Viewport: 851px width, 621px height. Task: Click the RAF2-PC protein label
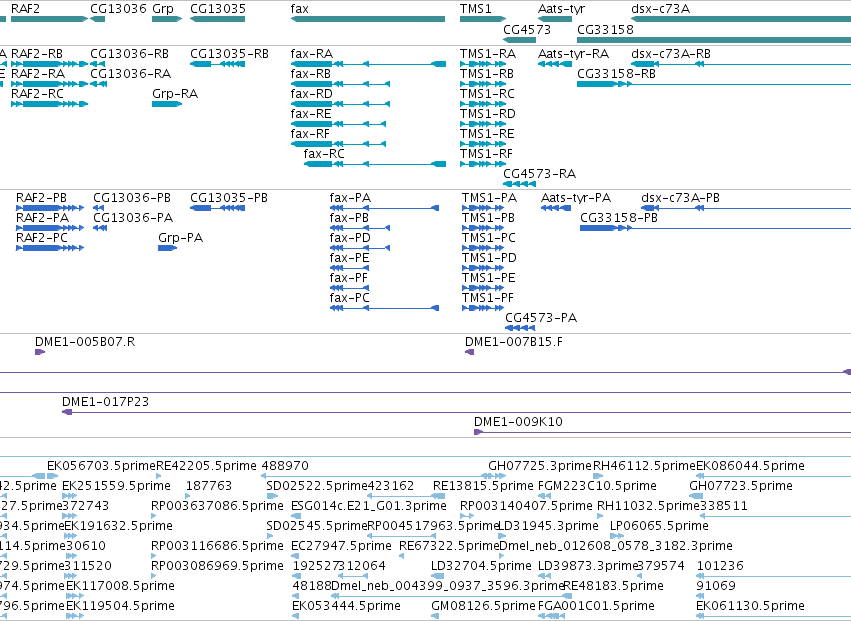point(42,237)
